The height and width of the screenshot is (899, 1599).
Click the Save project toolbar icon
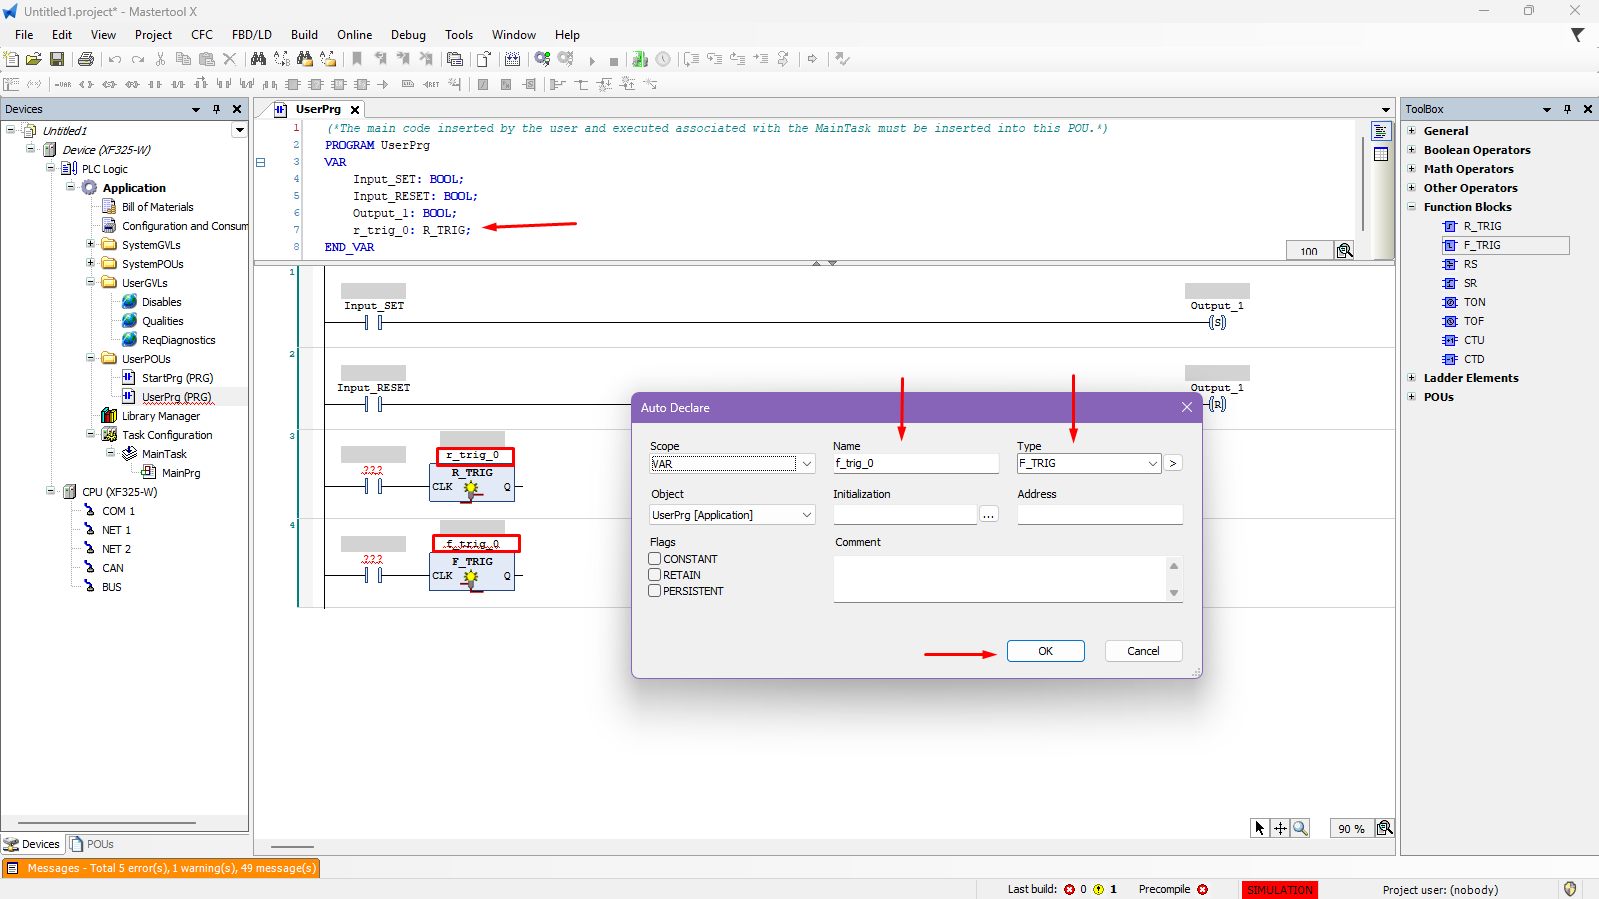point(57,60)
